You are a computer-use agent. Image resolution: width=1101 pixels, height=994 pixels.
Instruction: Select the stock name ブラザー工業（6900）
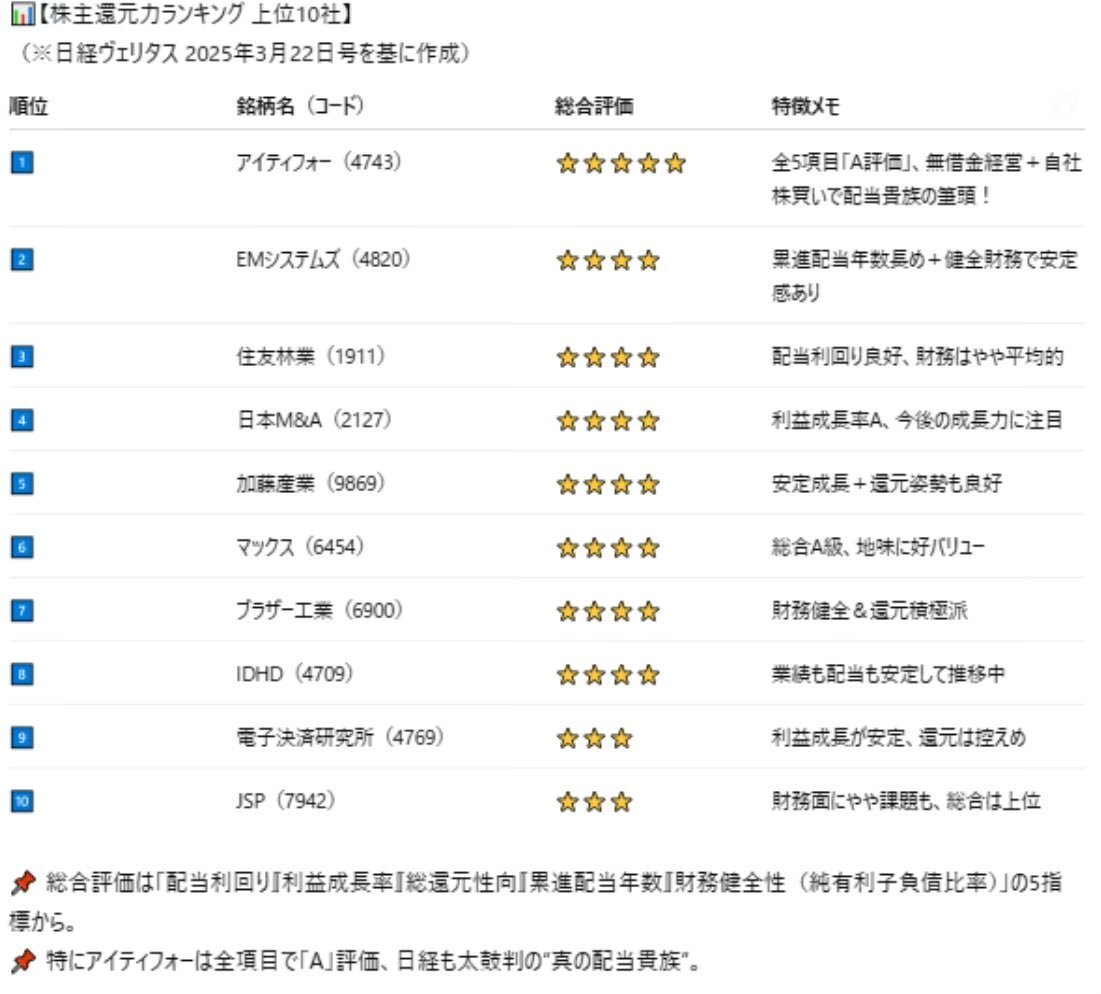(319, 610)
